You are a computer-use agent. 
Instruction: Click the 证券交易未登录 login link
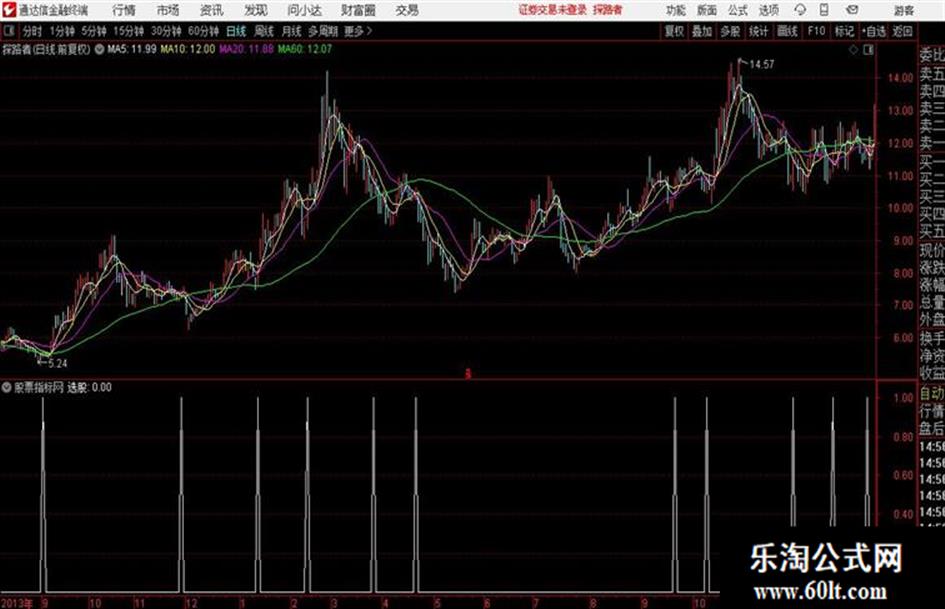coord(553,10)
